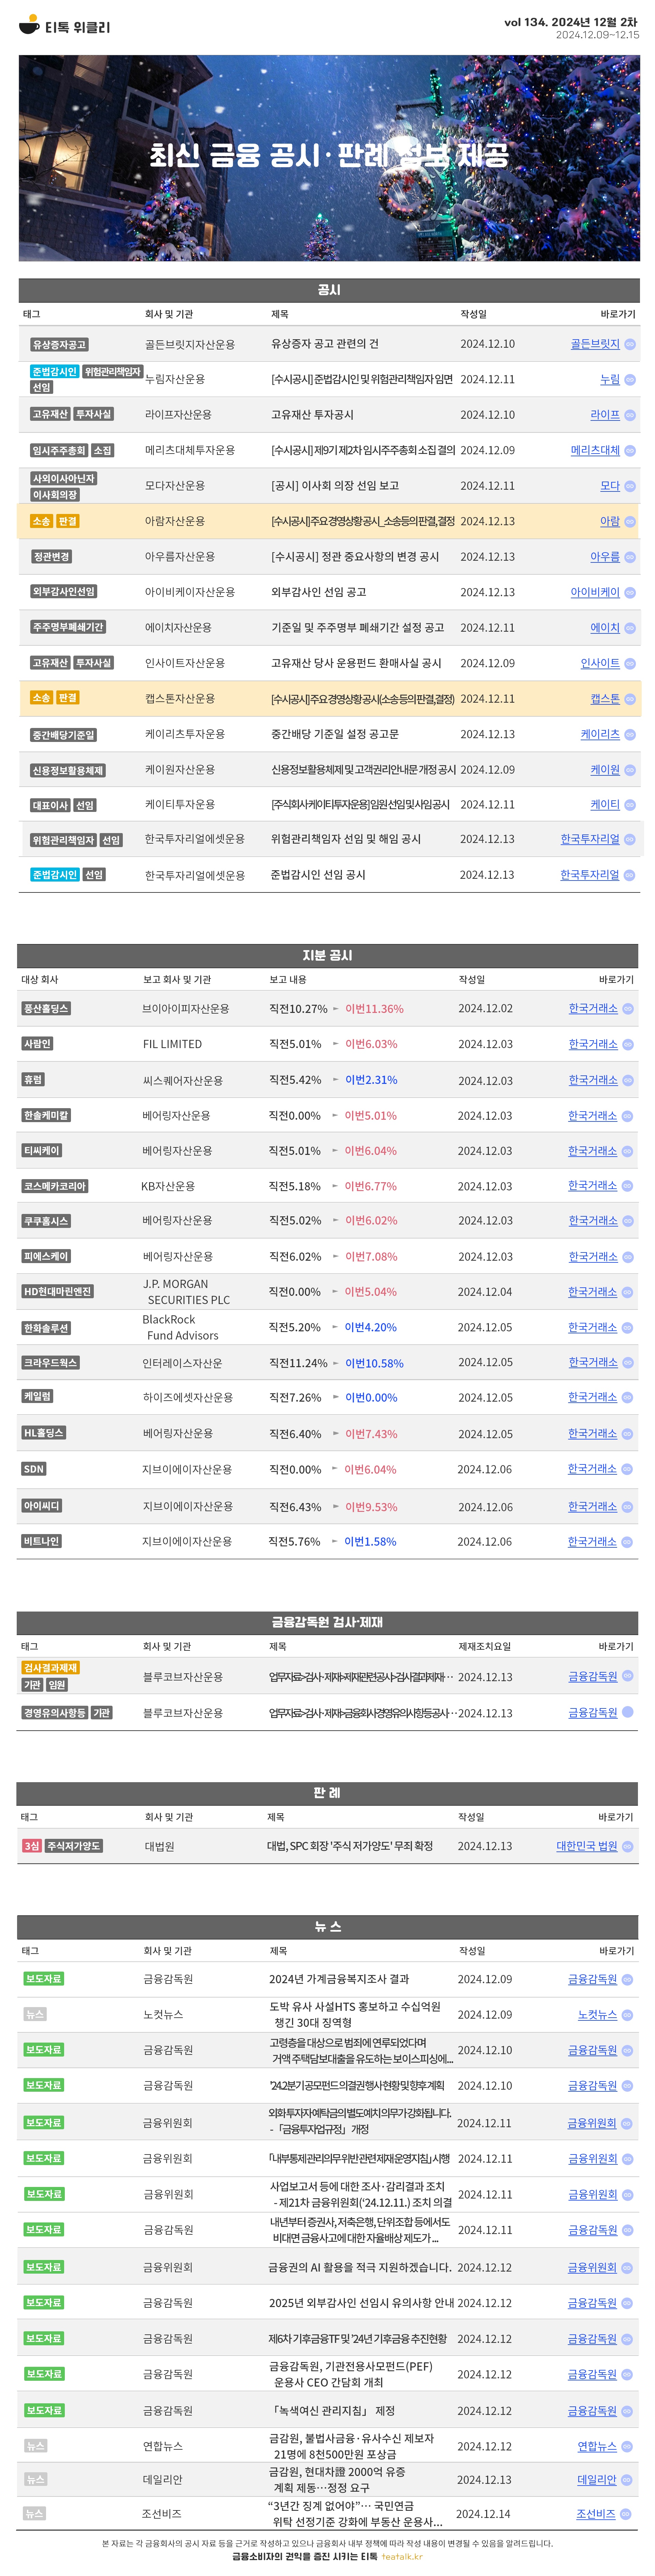Viewport: 655px width, 2576px height.
Task: Click the link icon beside 라이프
Action: coord(630,415)
